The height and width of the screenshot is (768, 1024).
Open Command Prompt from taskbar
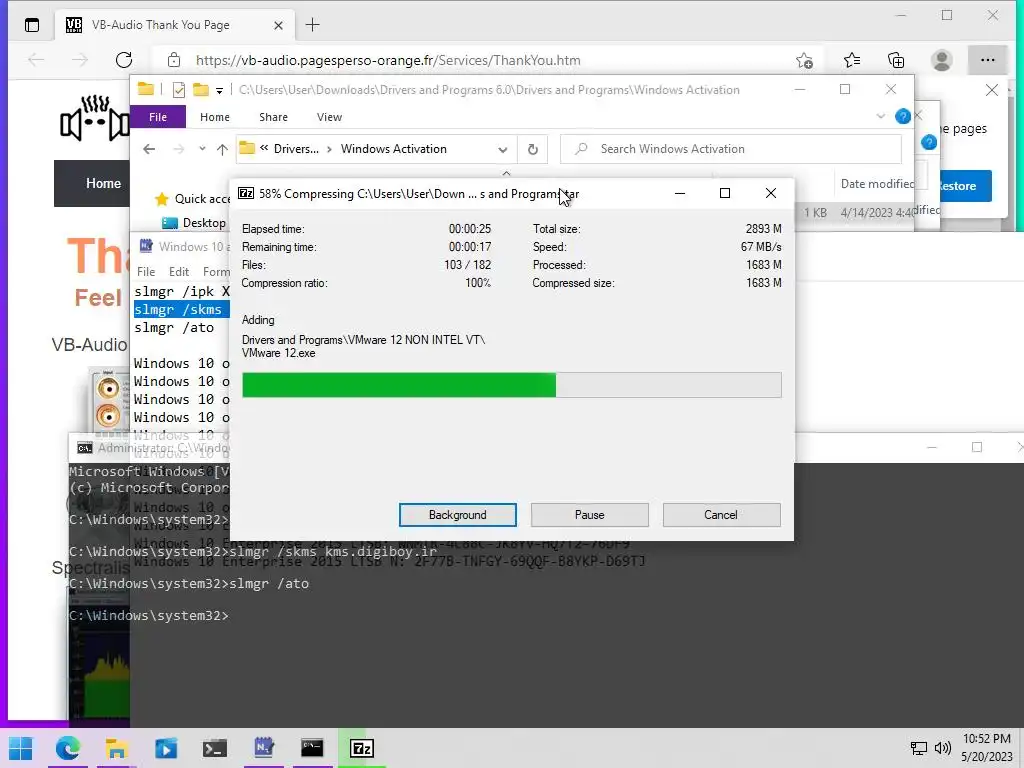[x=312, y=748]
